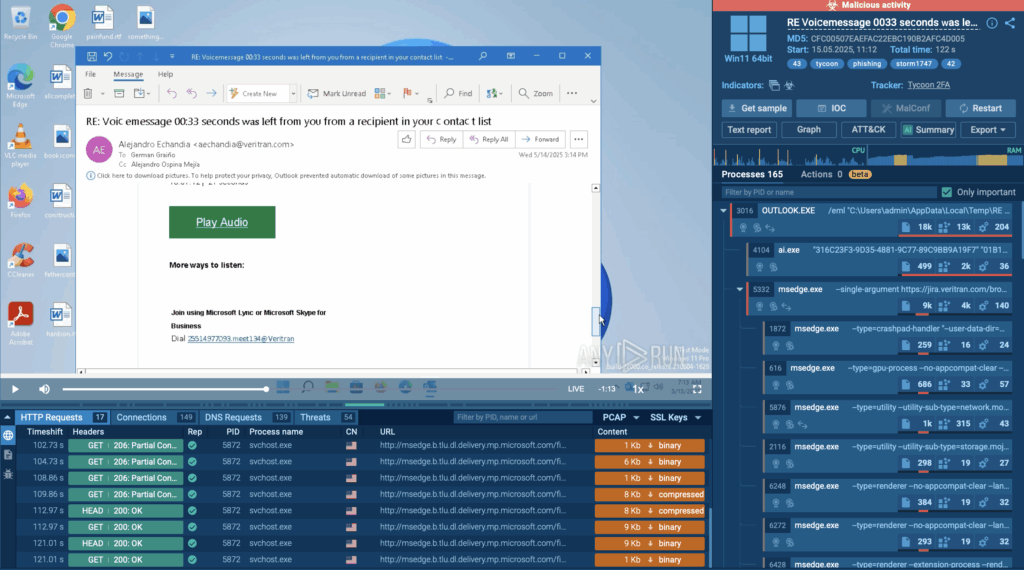Change playback speed 1x control
The image size is (1024, 570).
638,389
